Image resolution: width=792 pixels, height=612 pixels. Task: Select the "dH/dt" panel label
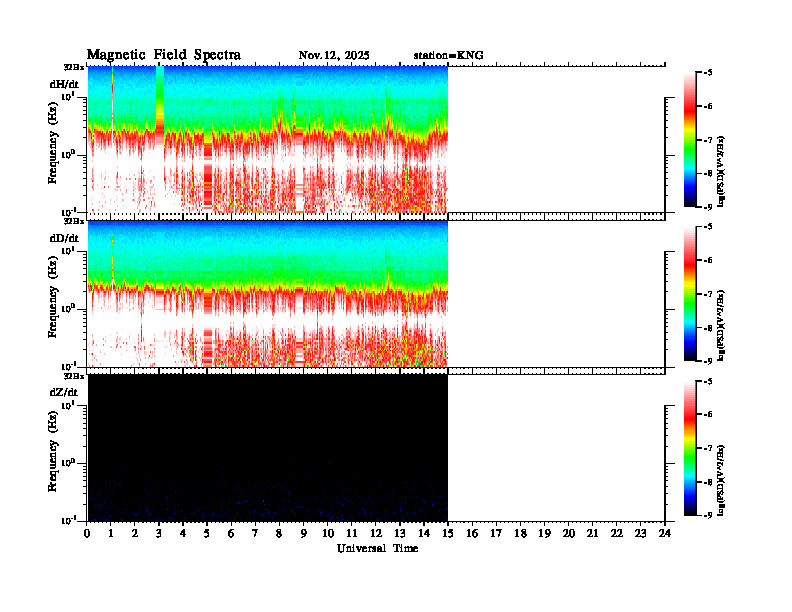click(x=64, y=84)
